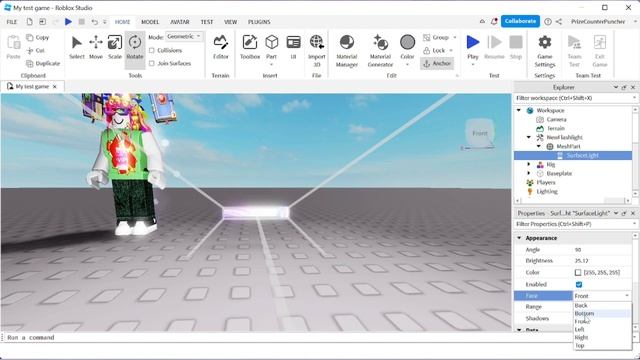640x360 pixels.
Task: Collapse the MeshPart tree node
Action: tap(539, 146)
